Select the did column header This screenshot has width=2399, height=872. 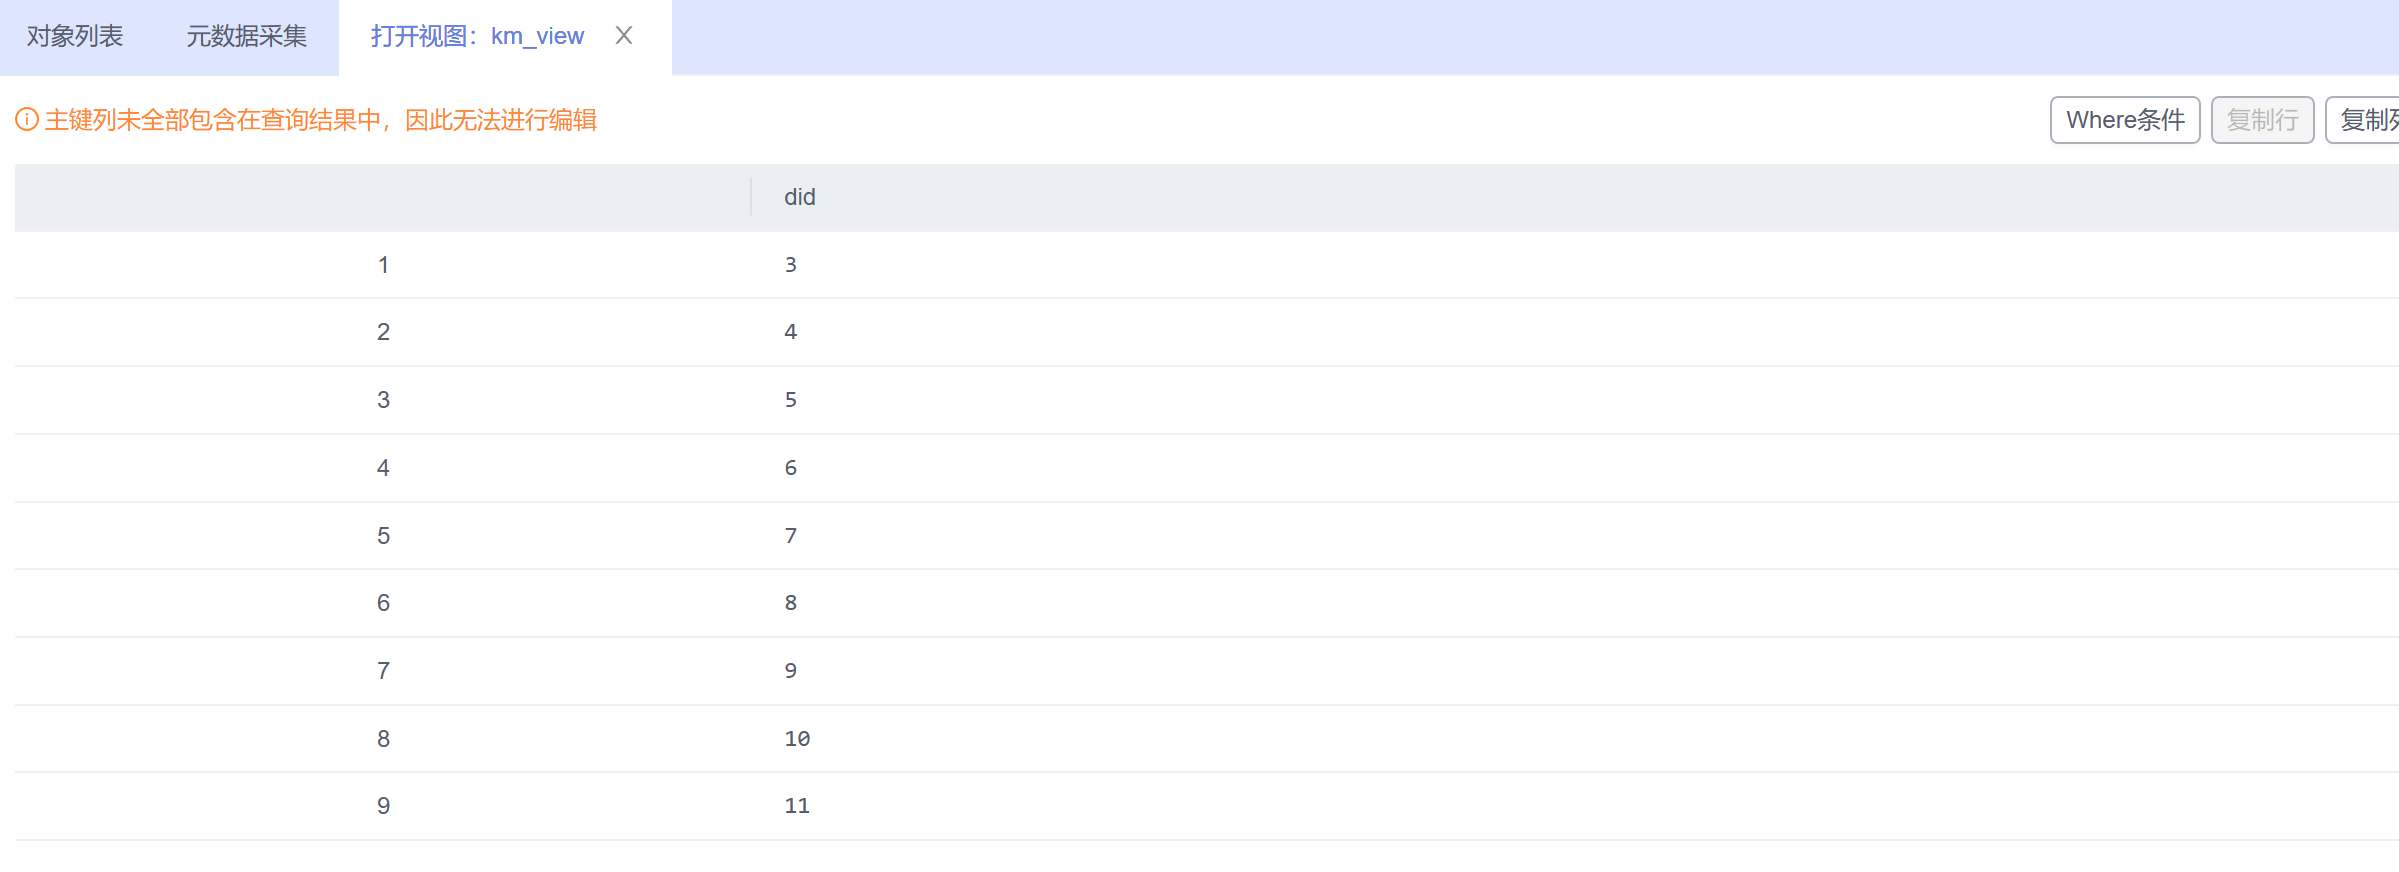pyautogui.click(x=1575, y=198)
